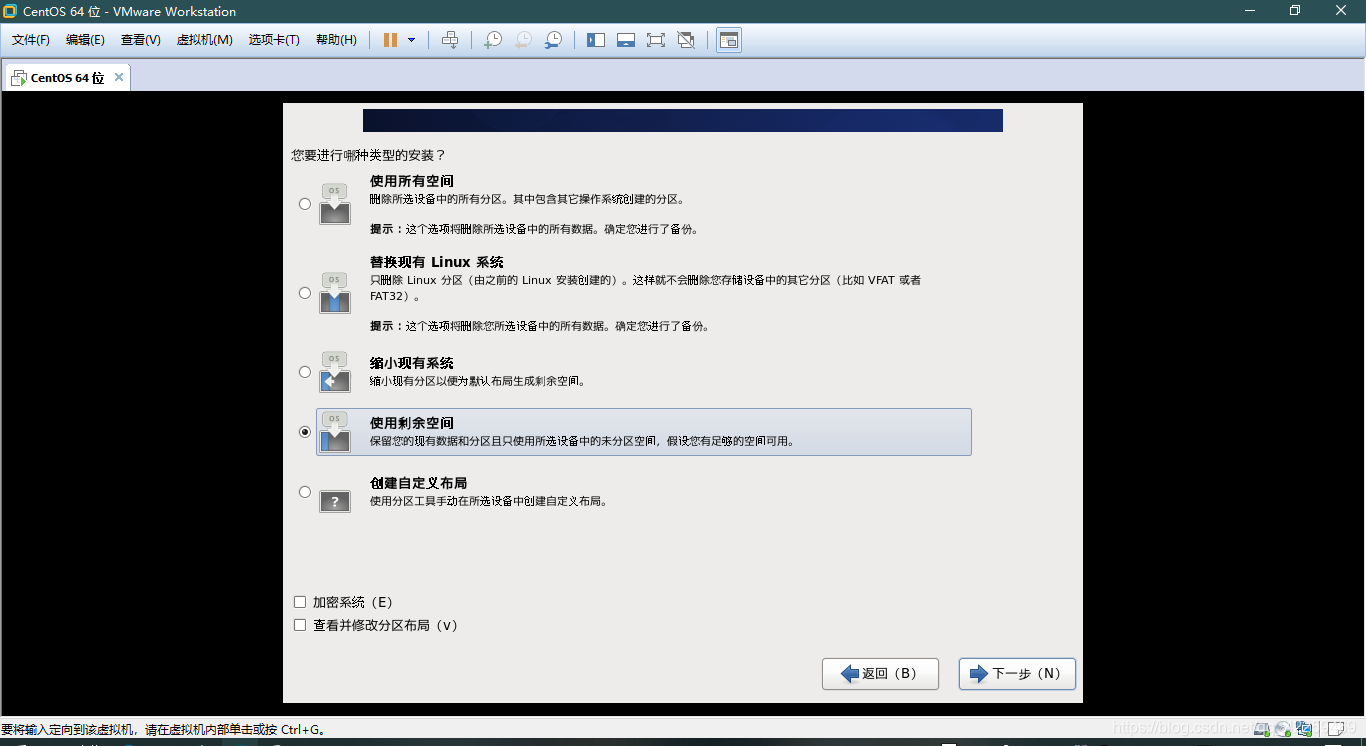Click the 缩小现有系统 heading text
This screenshot has height=746, width=1366.
pyautogui.click(x=412, y=363)
